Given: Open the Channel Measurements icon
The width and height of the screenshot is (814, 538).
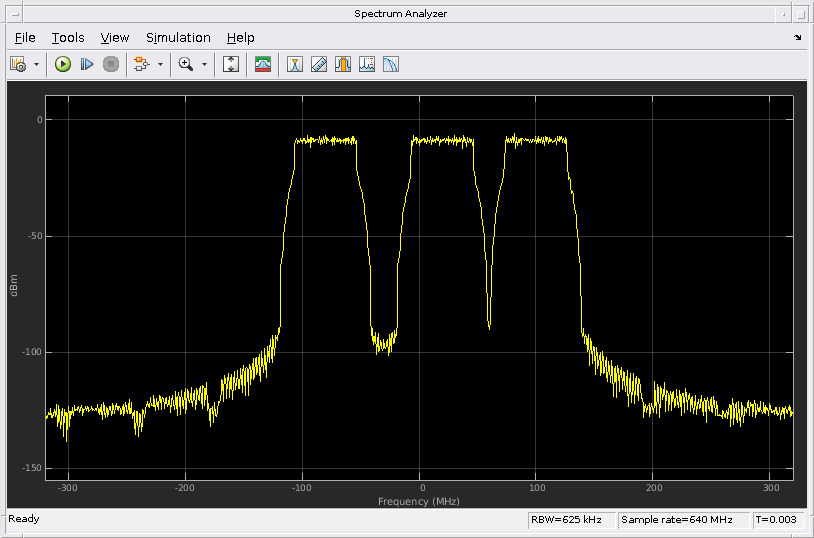Looking at the screenshot, I should (343, 64).
